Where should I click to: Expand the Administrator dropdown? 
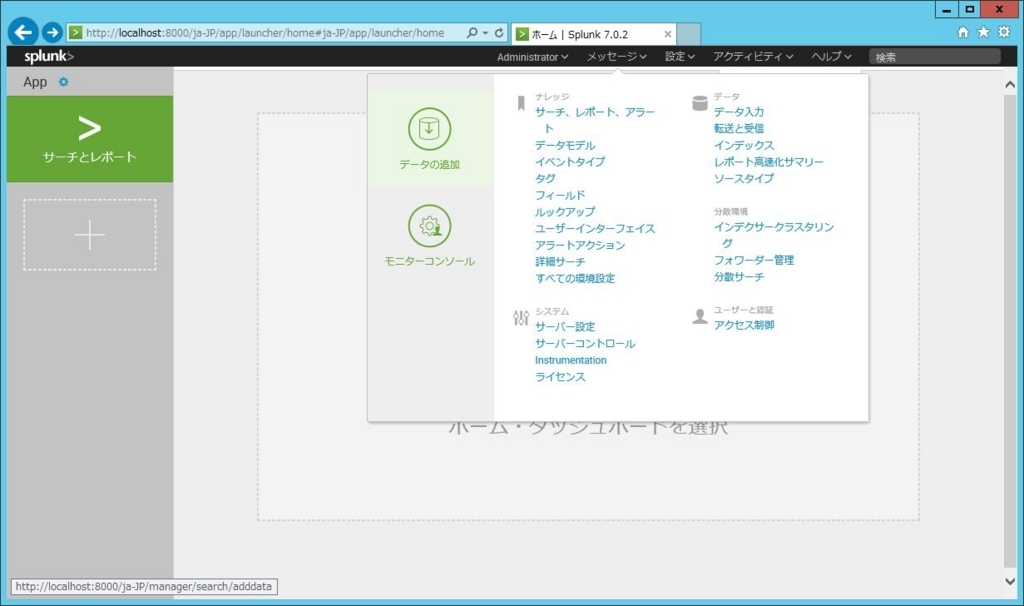[531, 57]
